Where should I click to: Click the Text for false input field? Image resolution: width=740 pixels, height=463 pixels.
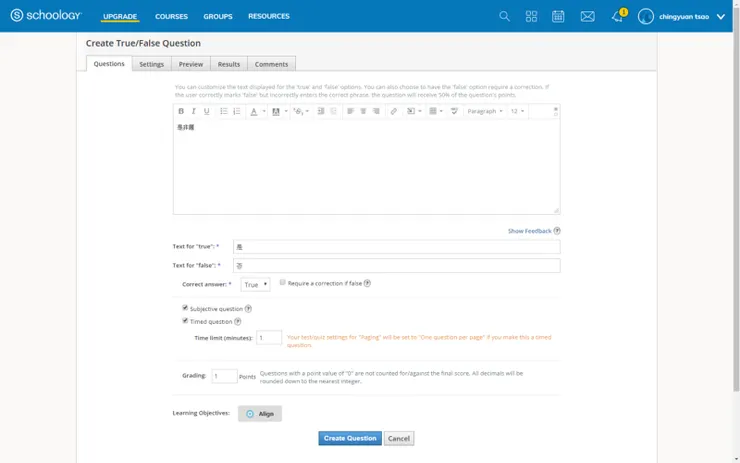(396, 266)
